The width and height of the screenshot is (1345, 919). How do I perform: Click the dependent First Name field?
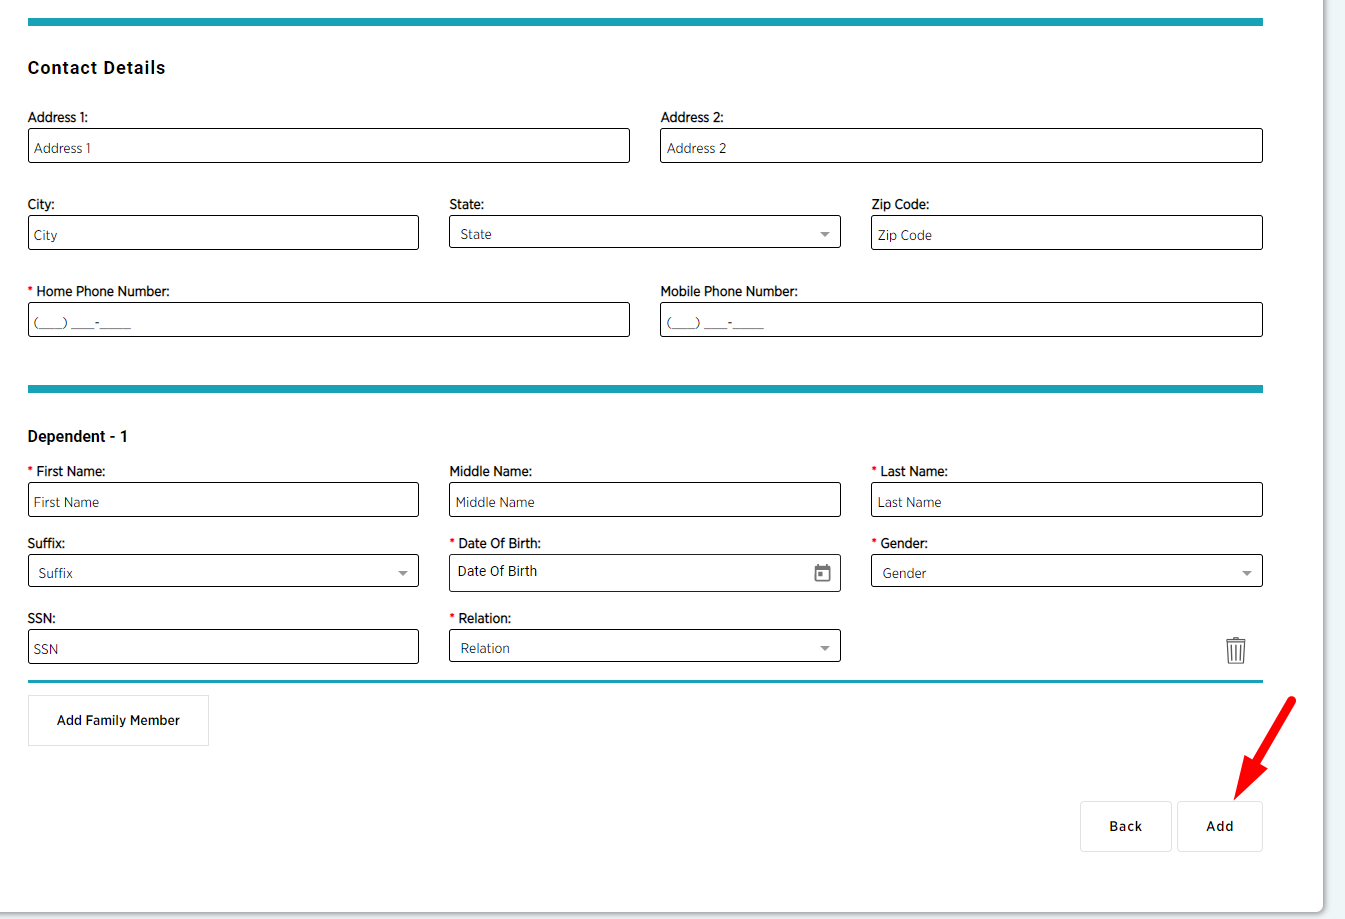(223, 501)
